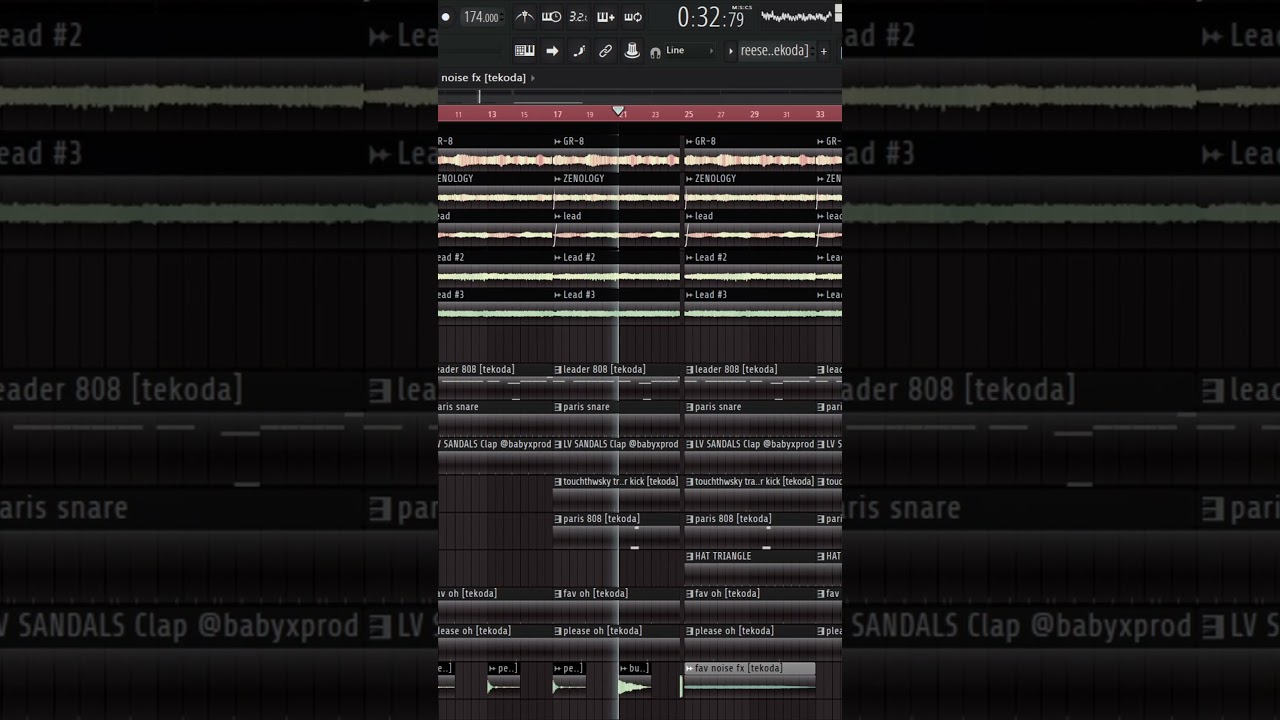The height and width of the screenshot is (720, 1280).
Task: Select 'fav oh [tekoda]' pattern at bar 25
Action: point(750,605)
